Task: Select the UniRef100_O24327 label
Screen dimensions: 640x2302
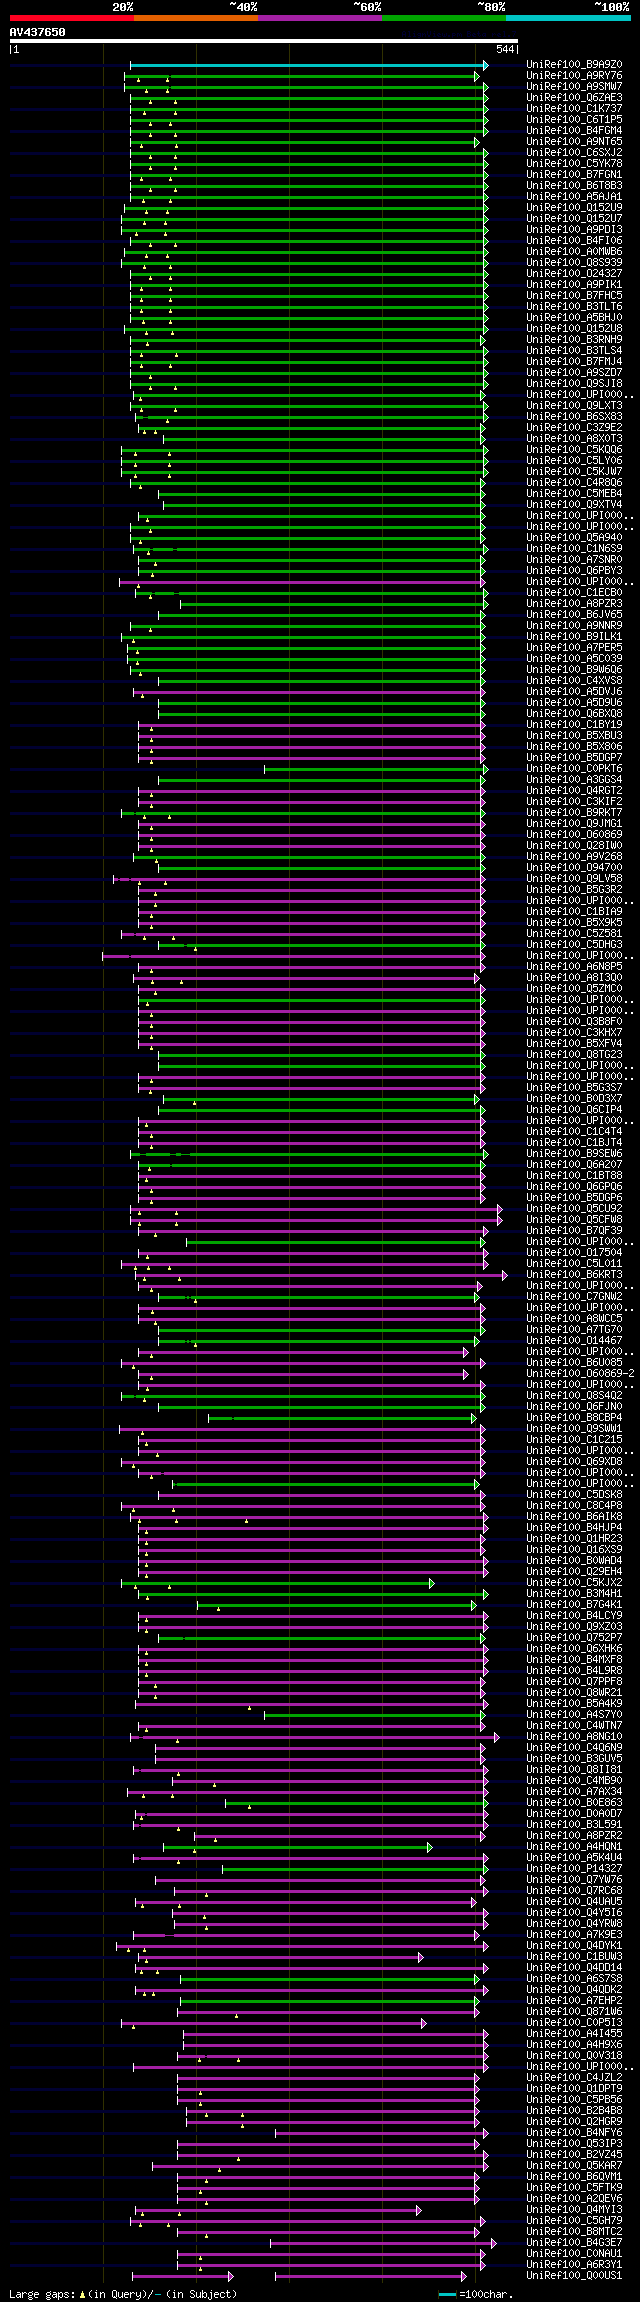Action: point(574,274)
